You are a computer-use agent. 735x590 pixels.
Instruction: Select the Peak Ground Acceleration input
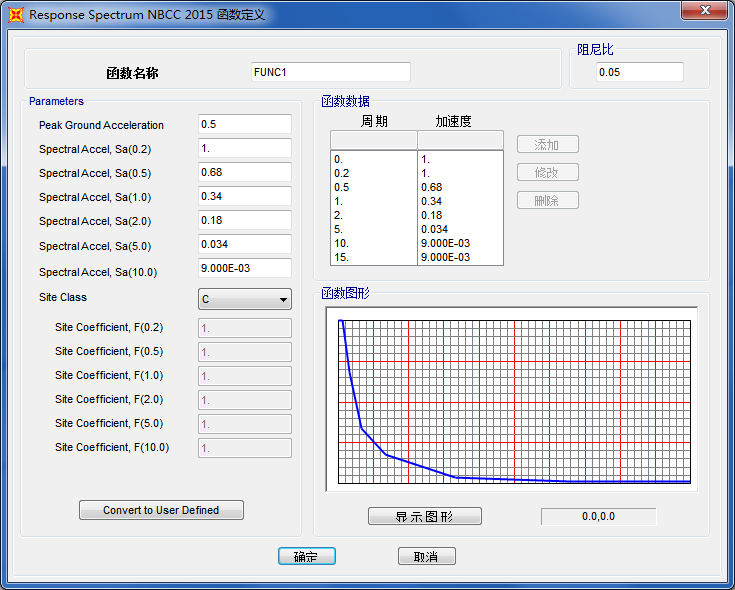click(245, 125)
